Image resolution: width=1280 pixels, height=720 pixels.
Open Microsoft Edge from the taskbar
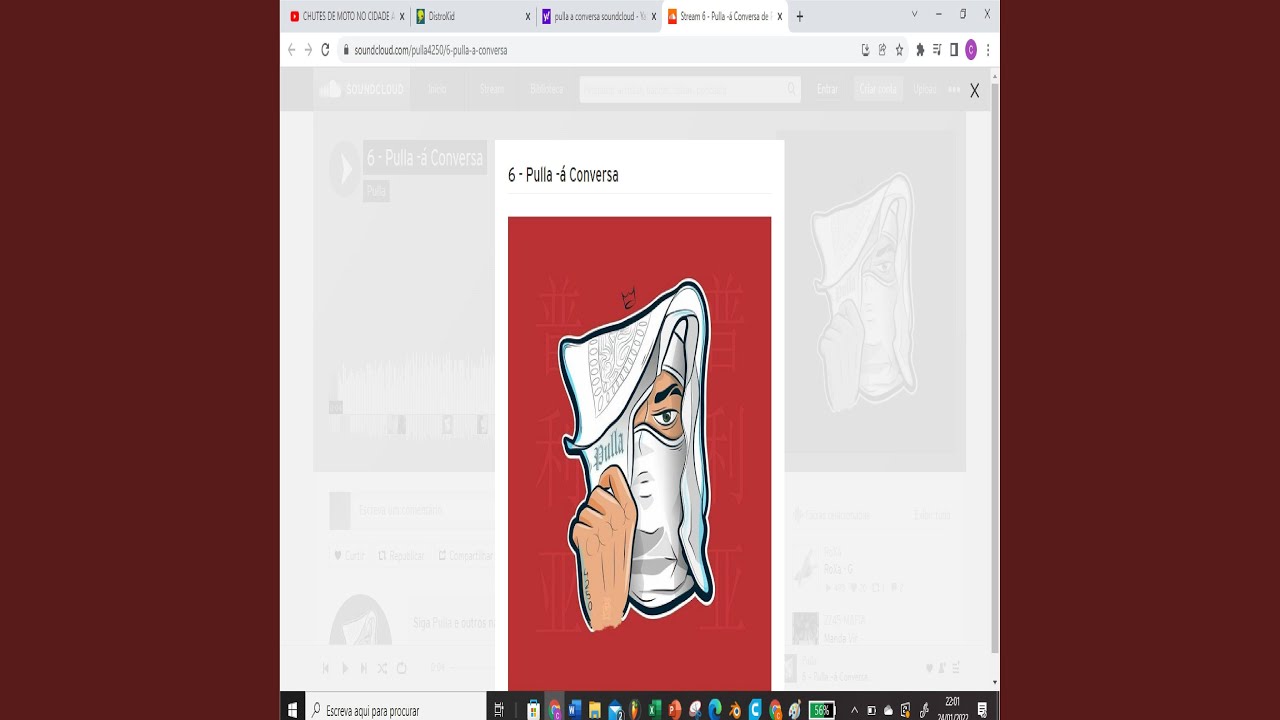click(715, 710)
